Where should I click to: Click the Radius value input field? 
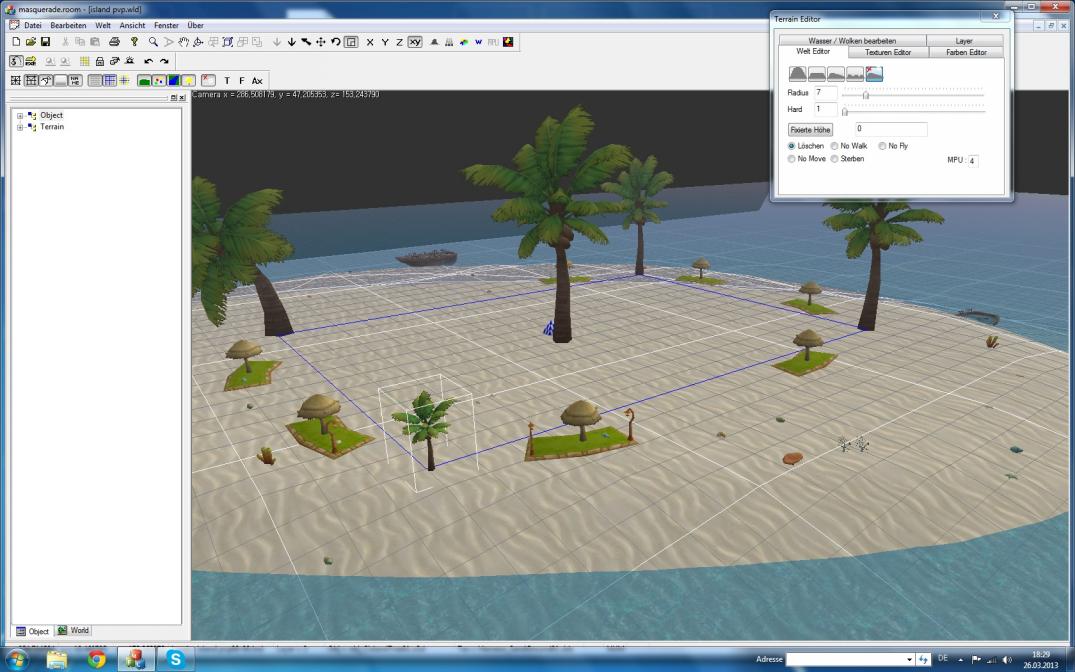coord(825,93)
